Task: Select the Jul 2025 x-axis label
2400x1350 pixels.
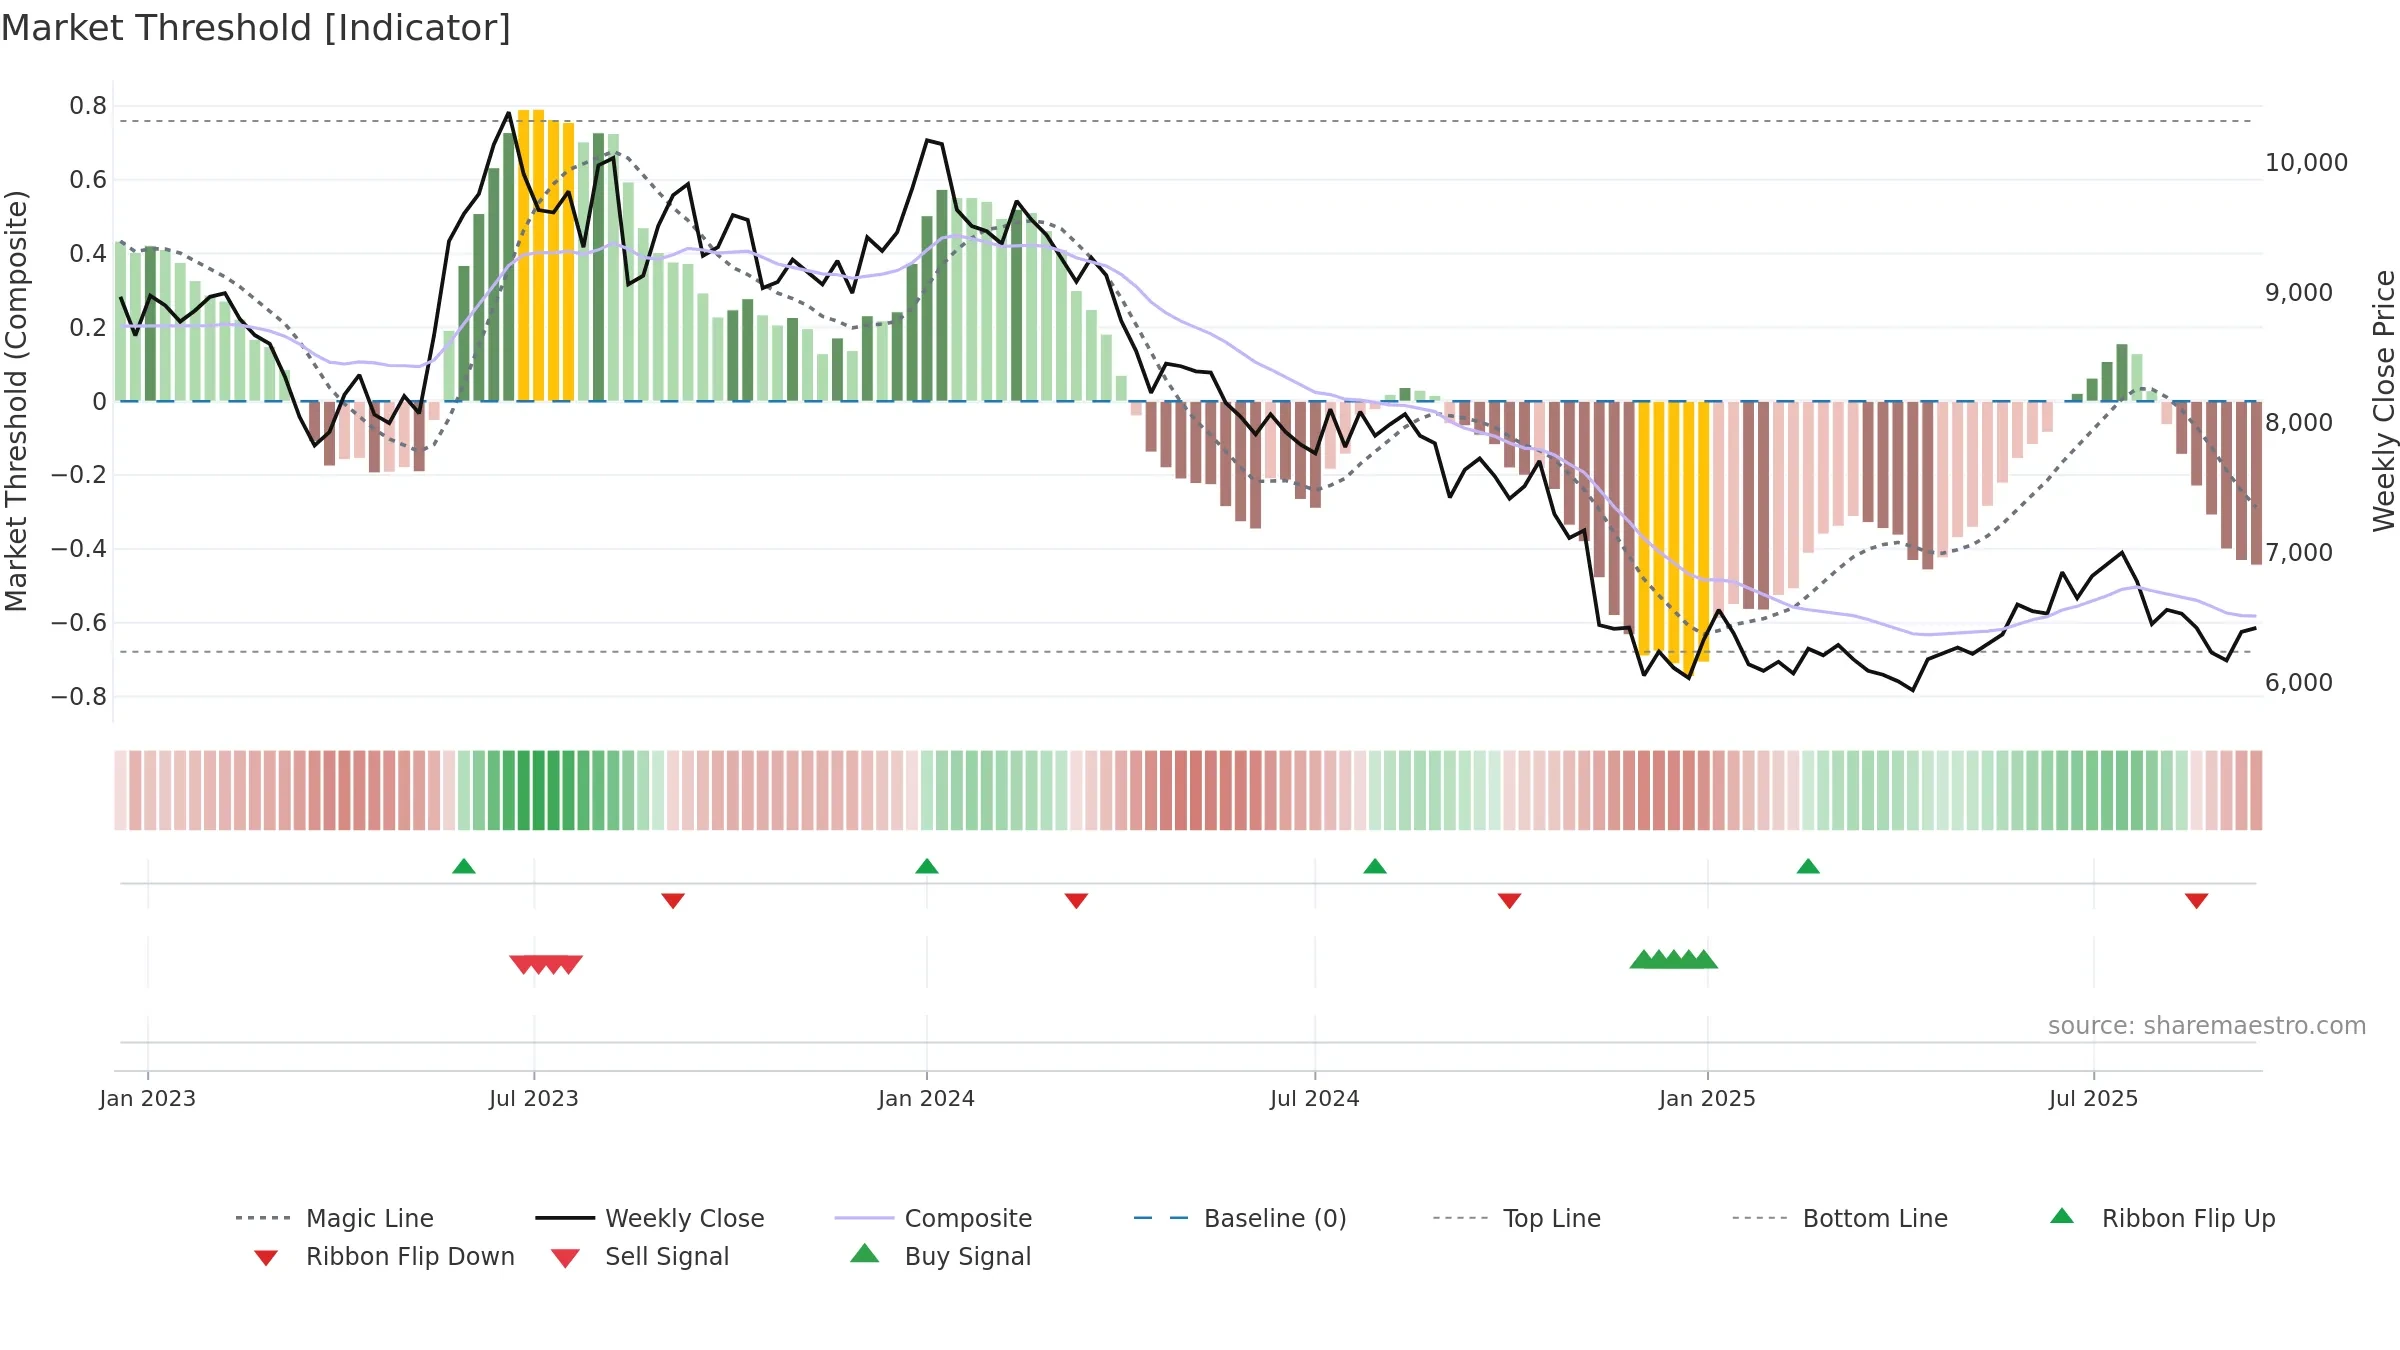Action: 2094,1098
